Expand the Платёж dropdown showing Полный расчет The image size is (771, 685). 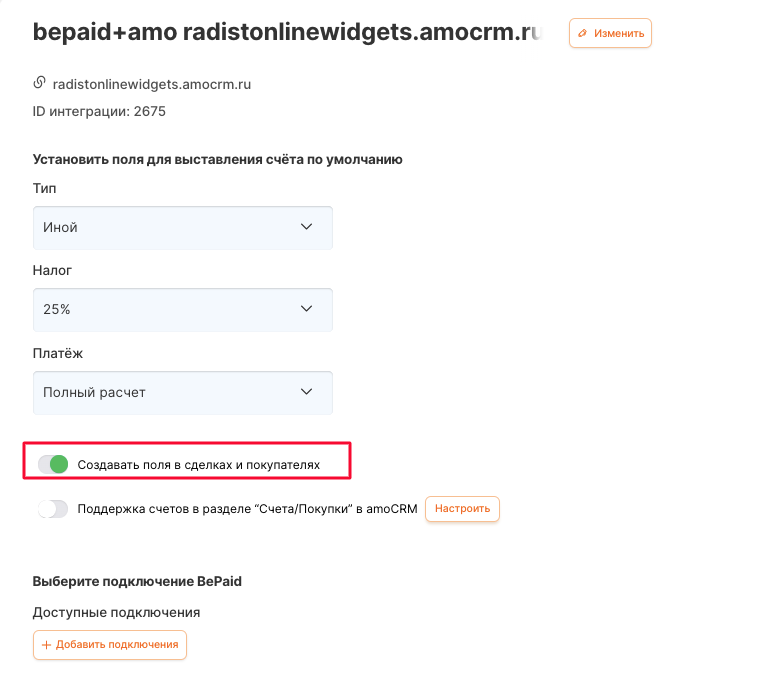182,392
